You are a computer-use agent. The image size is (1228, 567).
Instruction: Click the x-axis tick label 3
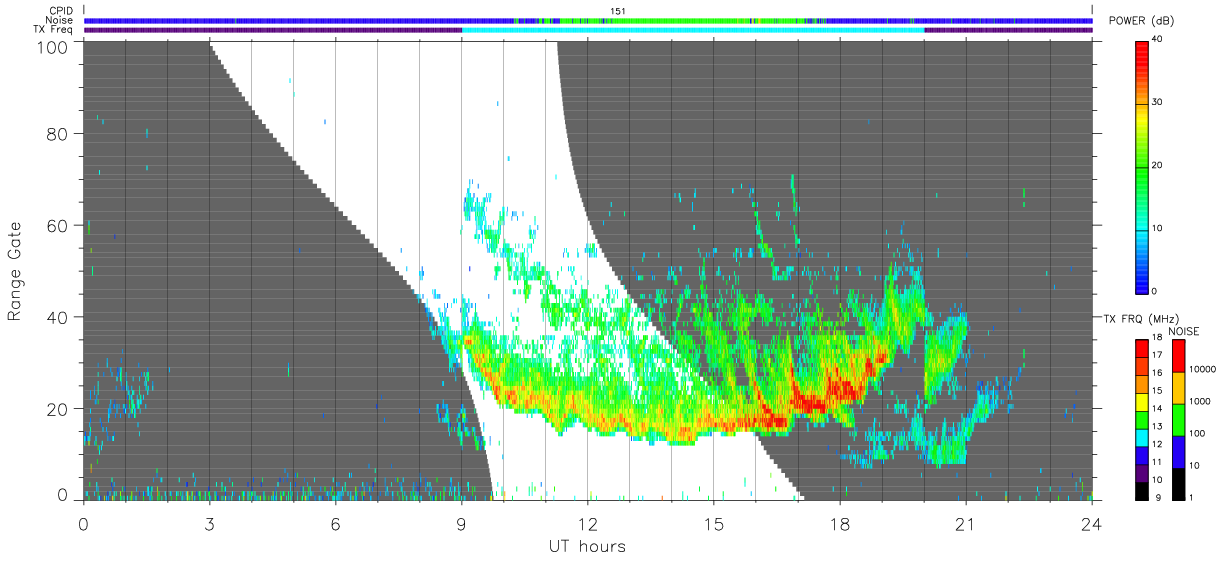tap(209, 523)
